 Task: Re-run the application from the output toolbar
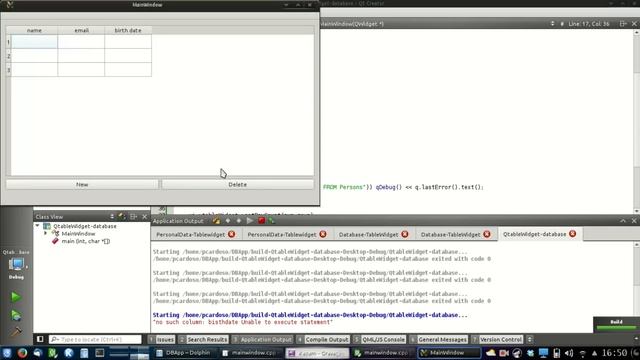click(x=250, y=221)
